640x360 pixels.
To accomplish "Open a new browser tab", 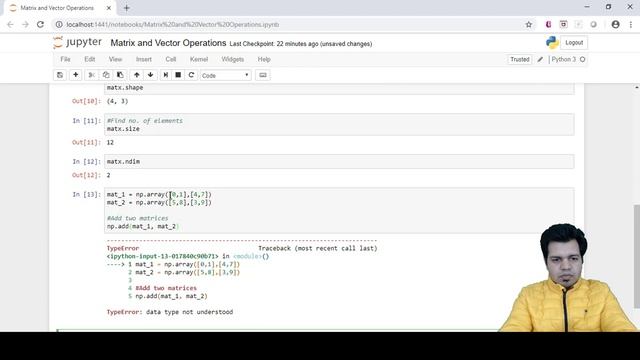I will (127, 8).
